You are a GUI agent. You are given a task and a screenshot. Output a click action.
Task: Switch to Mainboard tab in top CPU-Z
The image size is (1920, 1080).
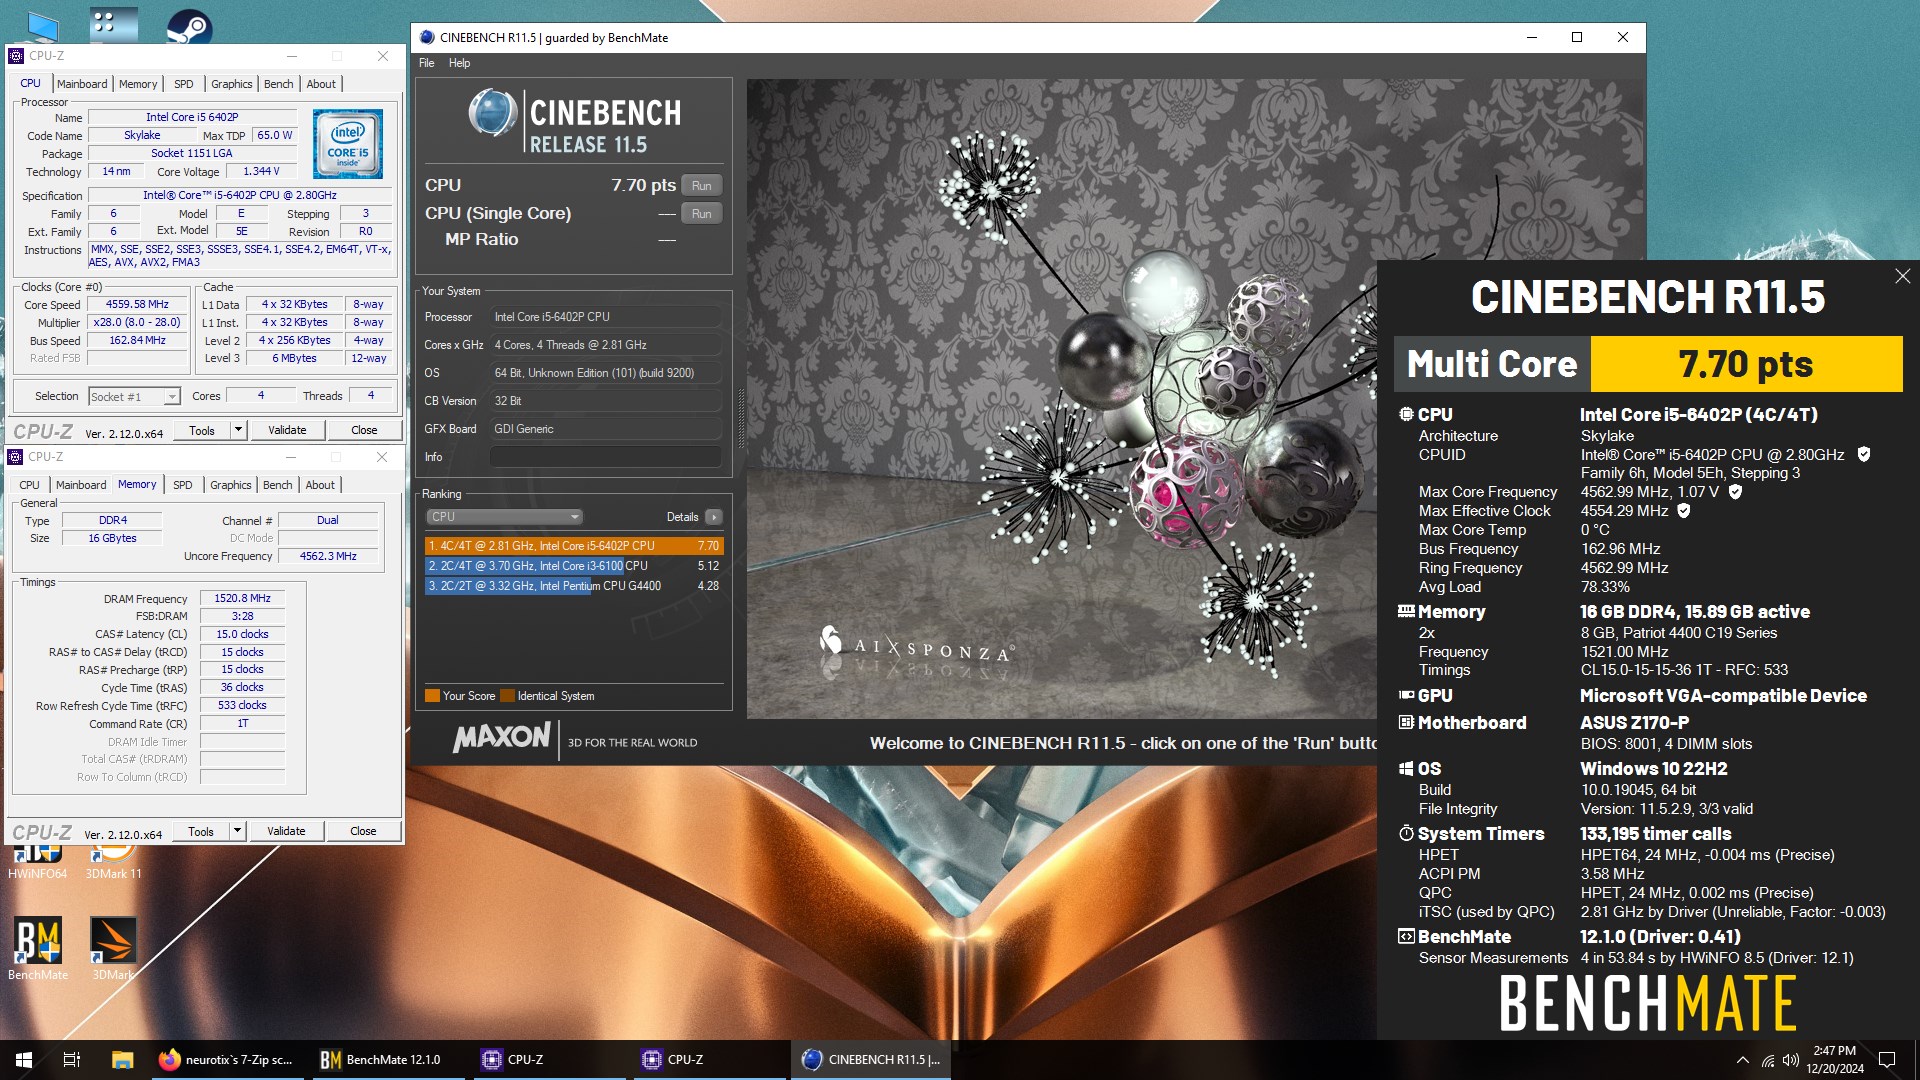pos(82,84)
